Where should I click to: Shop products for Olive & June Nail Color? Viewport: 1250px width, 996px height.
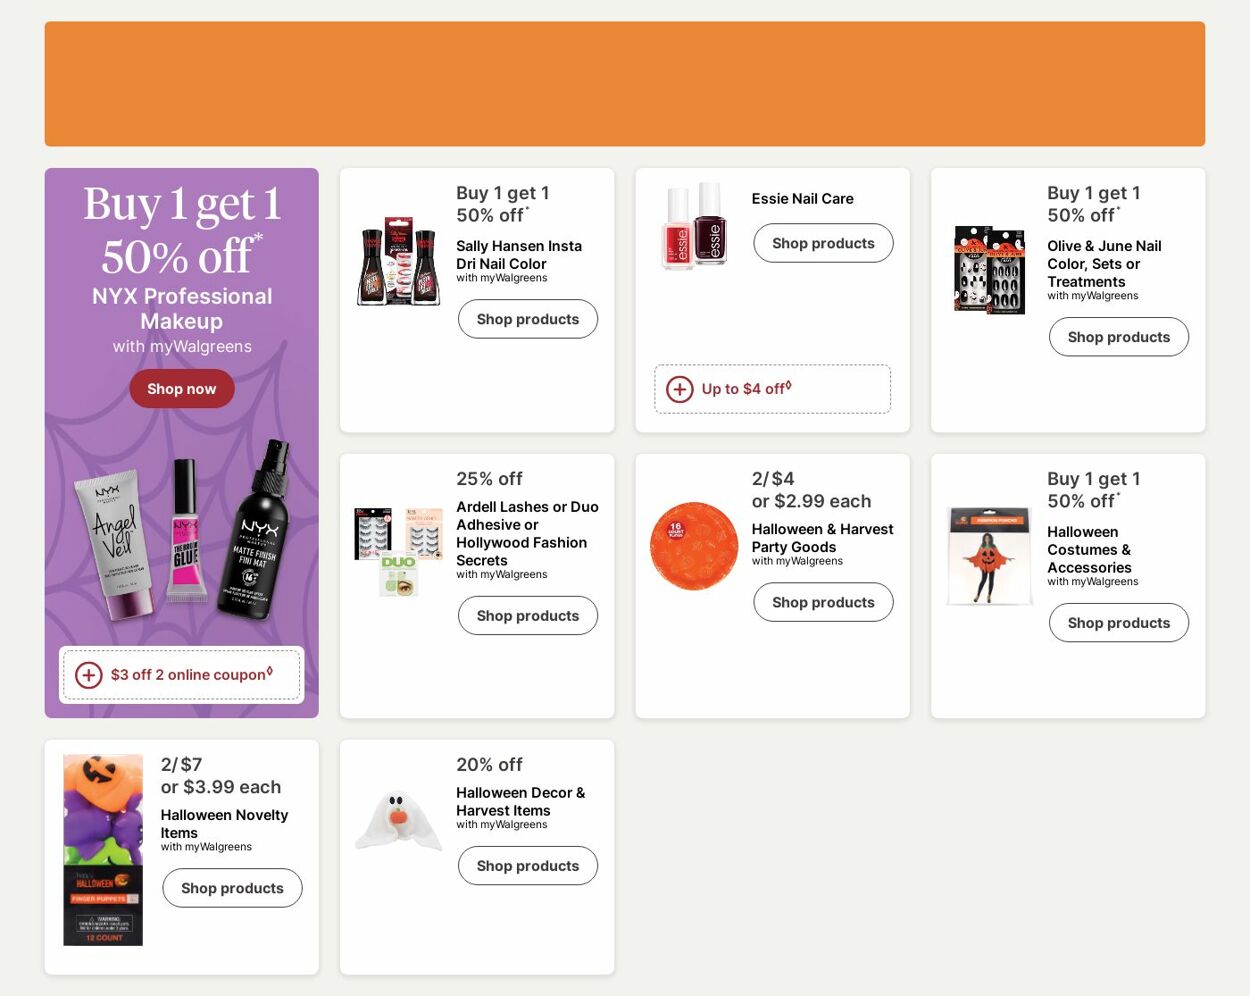point(1118,337)
